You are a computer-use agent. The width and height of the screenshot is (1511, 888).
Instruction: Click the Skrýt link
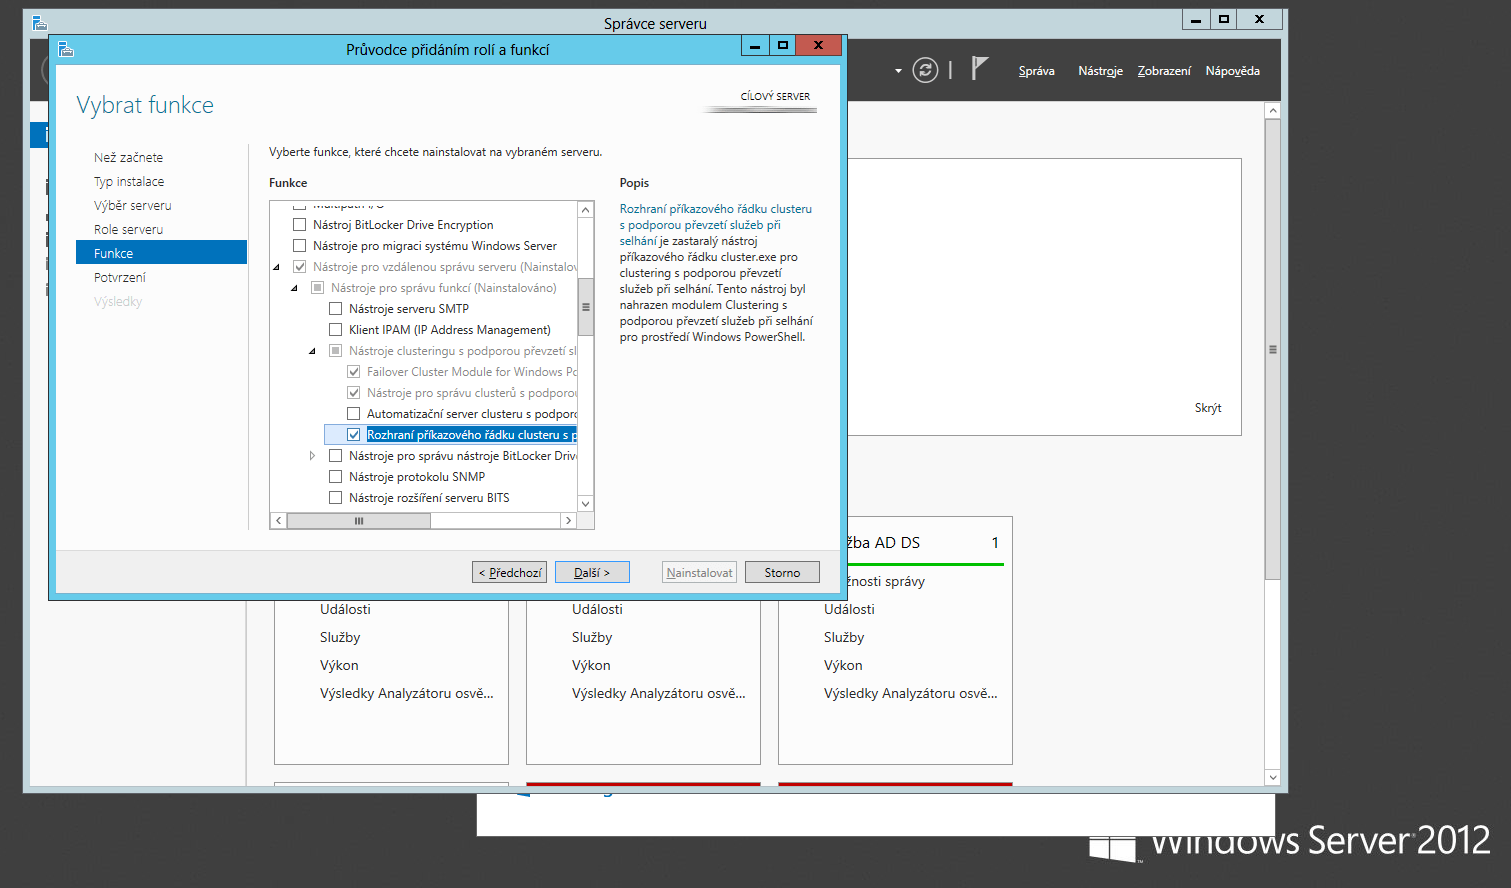point(1207,408)
